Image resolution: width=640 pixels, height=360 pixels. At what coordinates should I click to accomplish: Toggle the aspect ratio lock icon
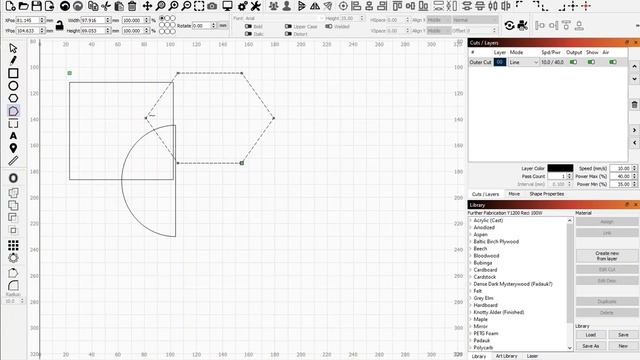(60, 26)
